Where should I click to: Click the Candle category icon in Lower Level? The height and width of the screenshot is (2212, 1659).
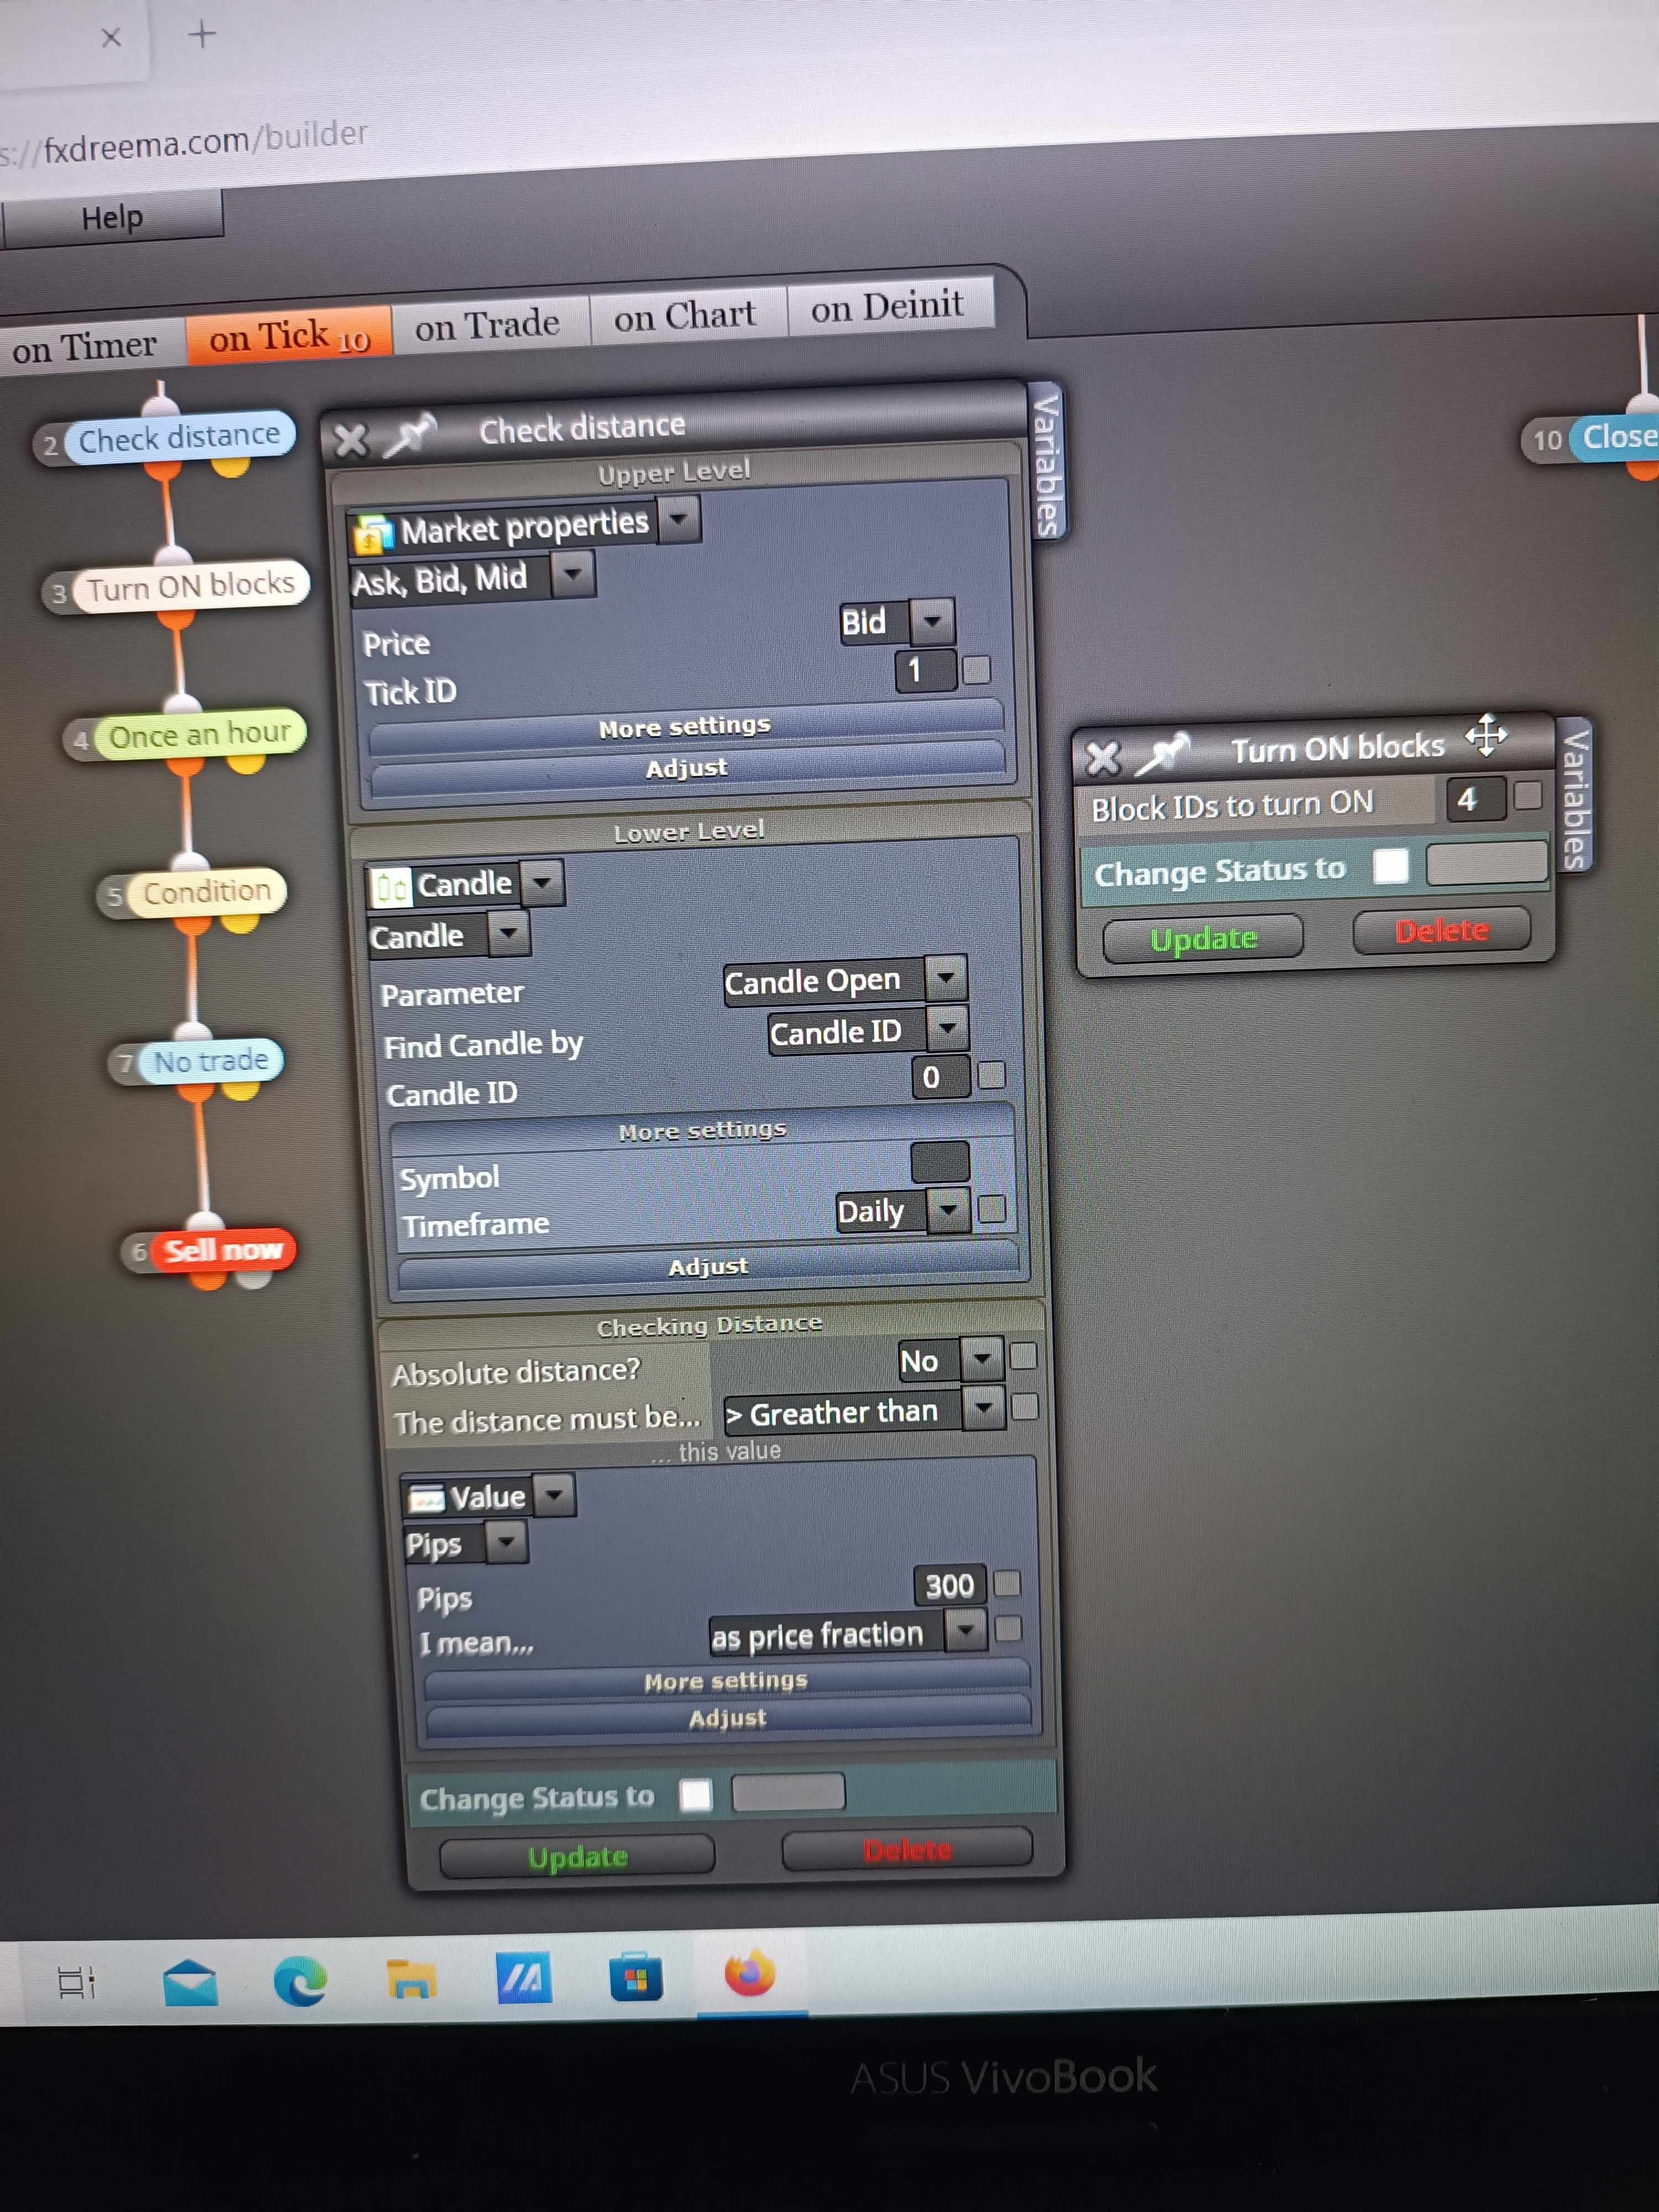390,887
